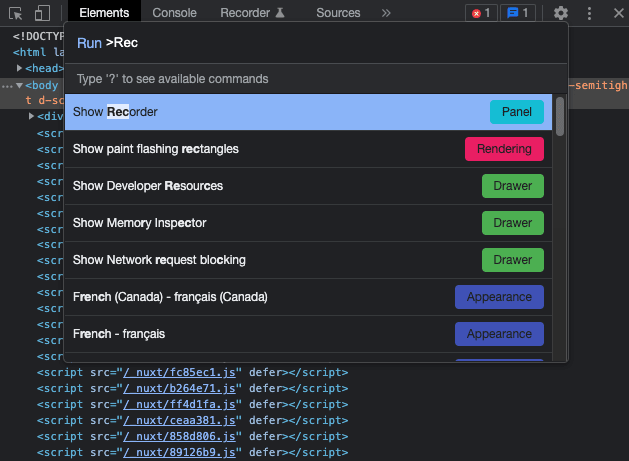Open the _nuxt/ff4d1fa.js script link

pos(179,405)
